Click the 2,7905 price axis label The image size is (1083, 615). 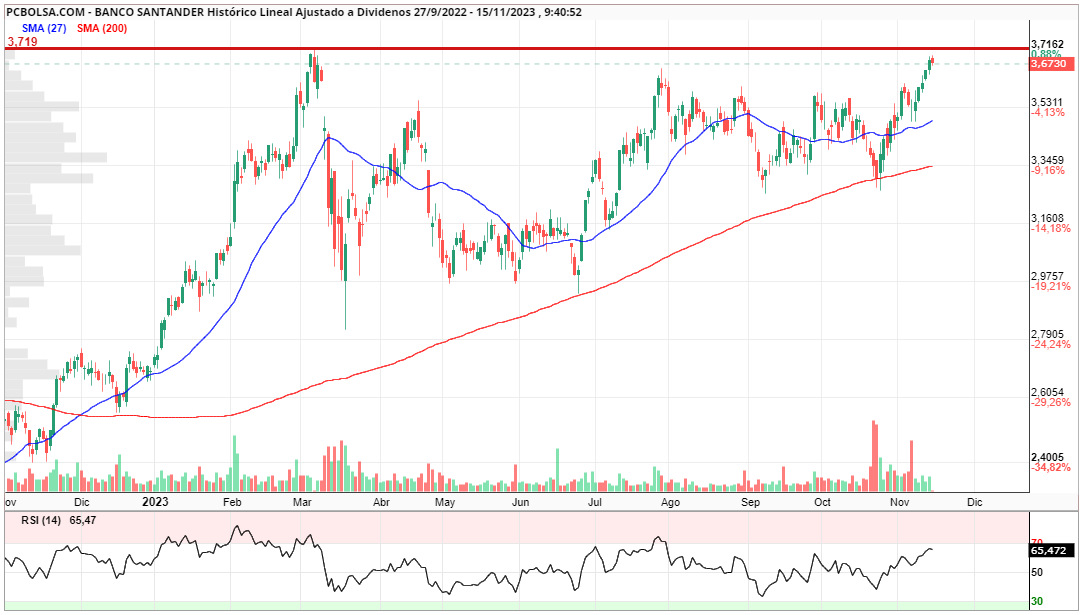click(x=1047, y=334)
